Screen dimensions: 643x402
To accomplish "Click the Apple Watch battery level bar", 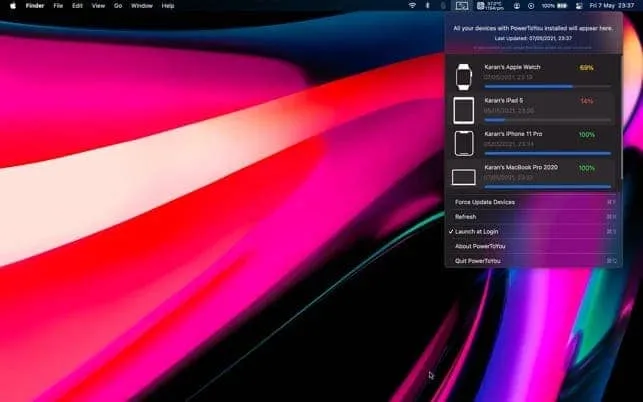I will (547, 86).
